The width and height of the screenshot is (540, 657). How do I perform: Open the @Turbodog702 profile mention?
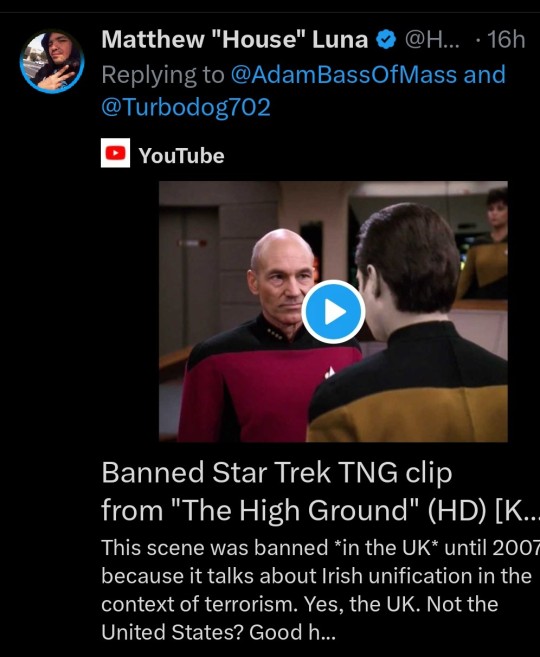click(x=186, y=107)
